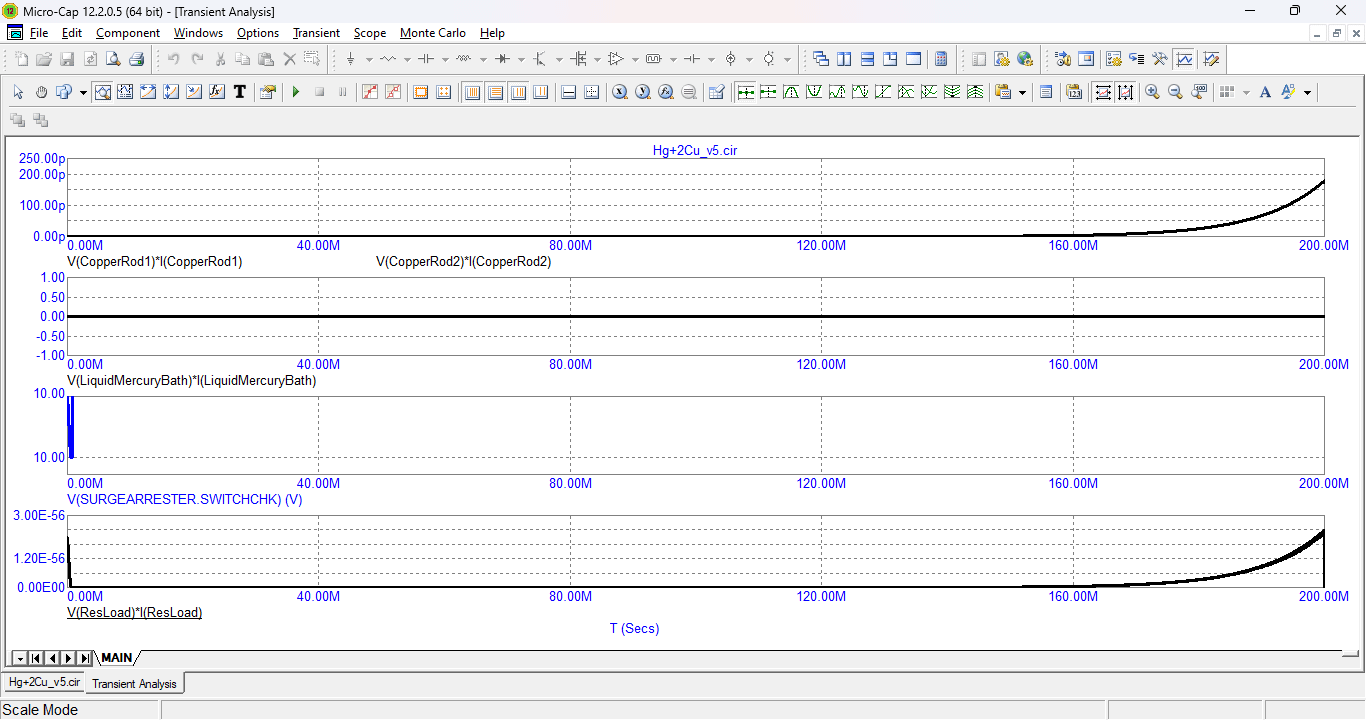Screen dimensions: 1366x720
Task: Click the go-to-peak cursor icon
Action: pyautogui.click(x=791, y=92)
